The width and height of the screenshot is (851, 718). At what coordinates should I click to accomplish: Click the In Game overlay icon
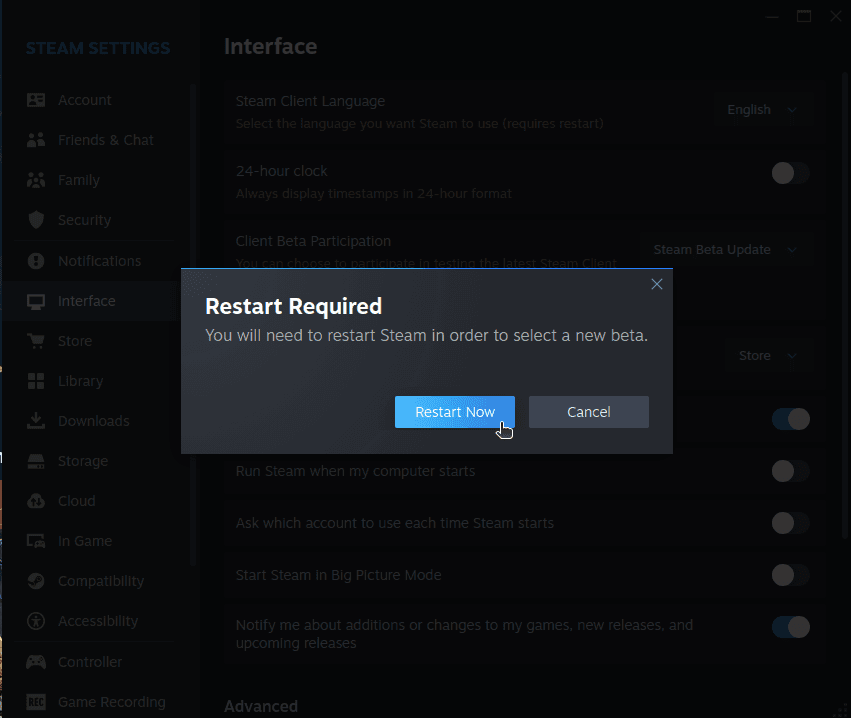point(36,541)
